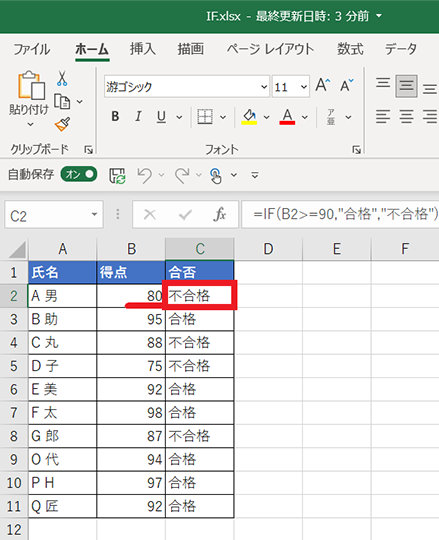This screenshot has width=439, height=540.
Task: Apply the red font color
Action: [x=287, y=116]
